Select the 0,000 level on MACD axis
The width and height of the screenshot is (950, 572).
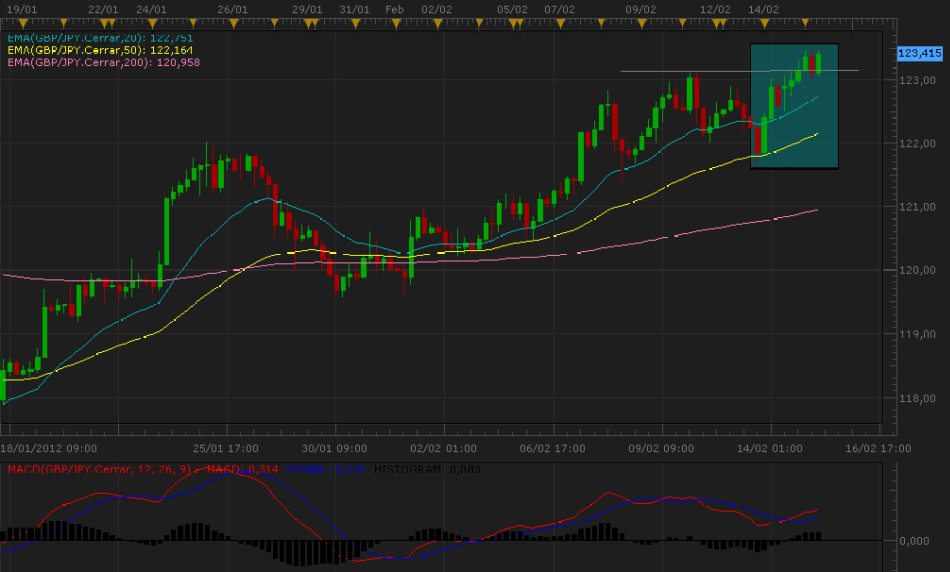pyautogui.click(x=916, y=541)
